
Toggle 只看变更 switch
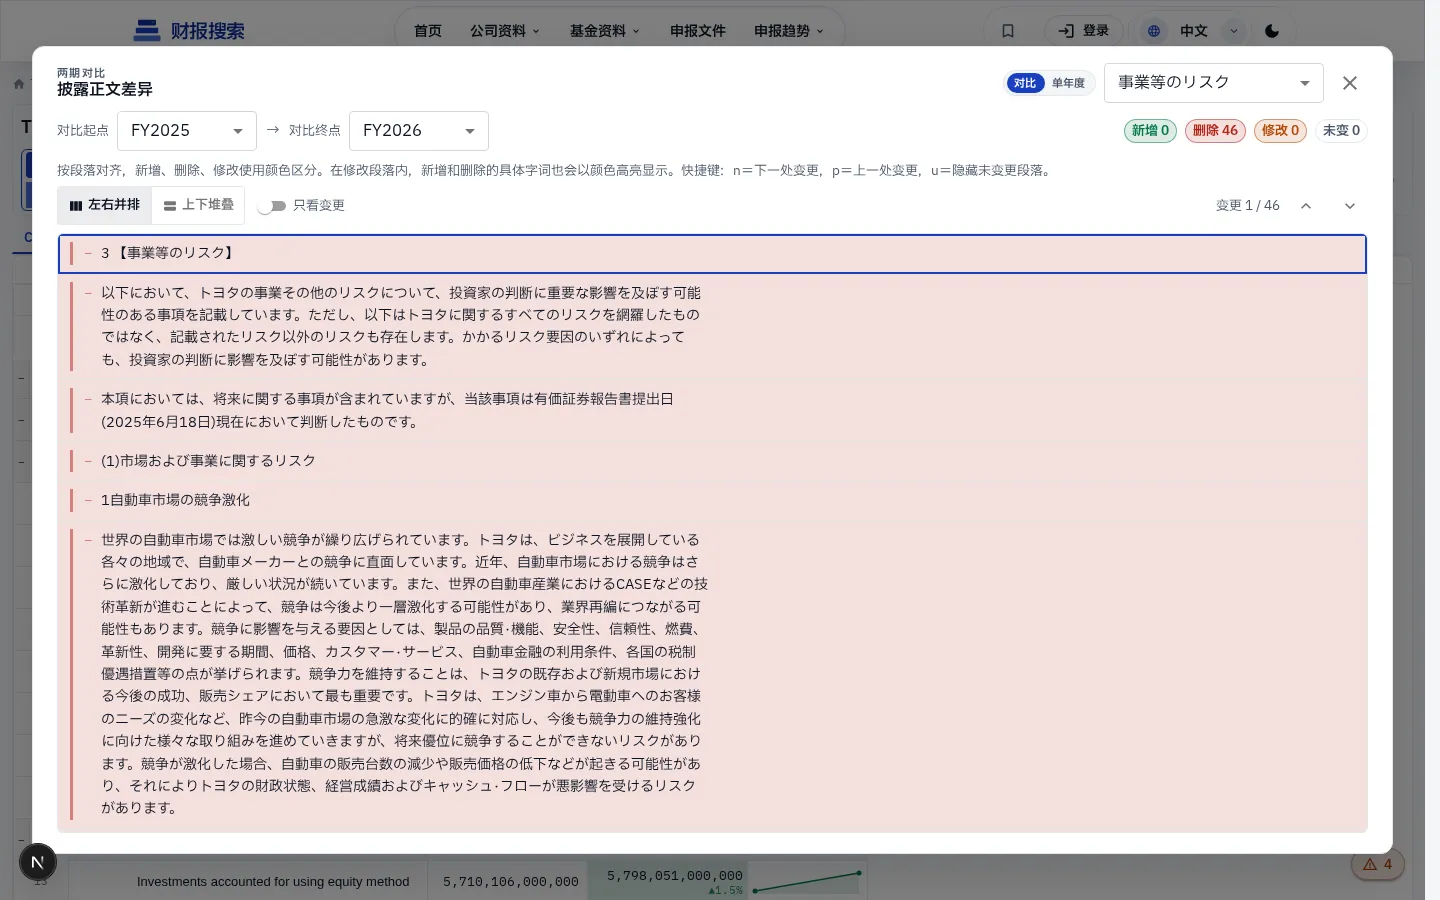click(x=271, y=206)
